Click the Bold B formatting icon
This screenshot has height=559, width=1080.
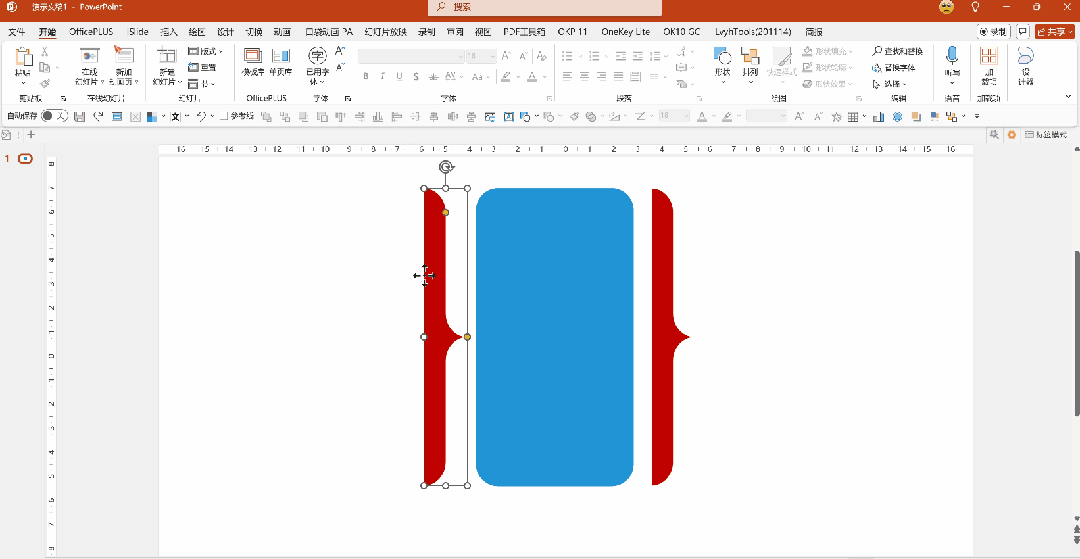[366, 76]
